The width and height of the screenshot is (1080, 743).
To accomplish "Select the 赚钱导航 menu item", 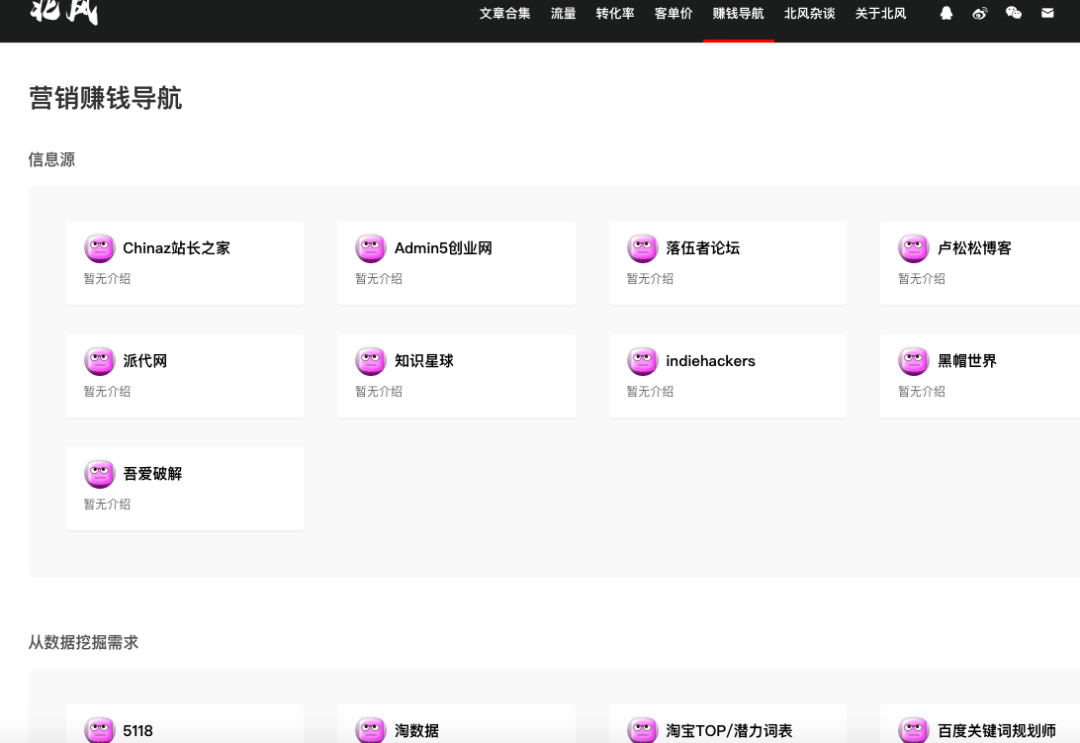I will (738, 14).
